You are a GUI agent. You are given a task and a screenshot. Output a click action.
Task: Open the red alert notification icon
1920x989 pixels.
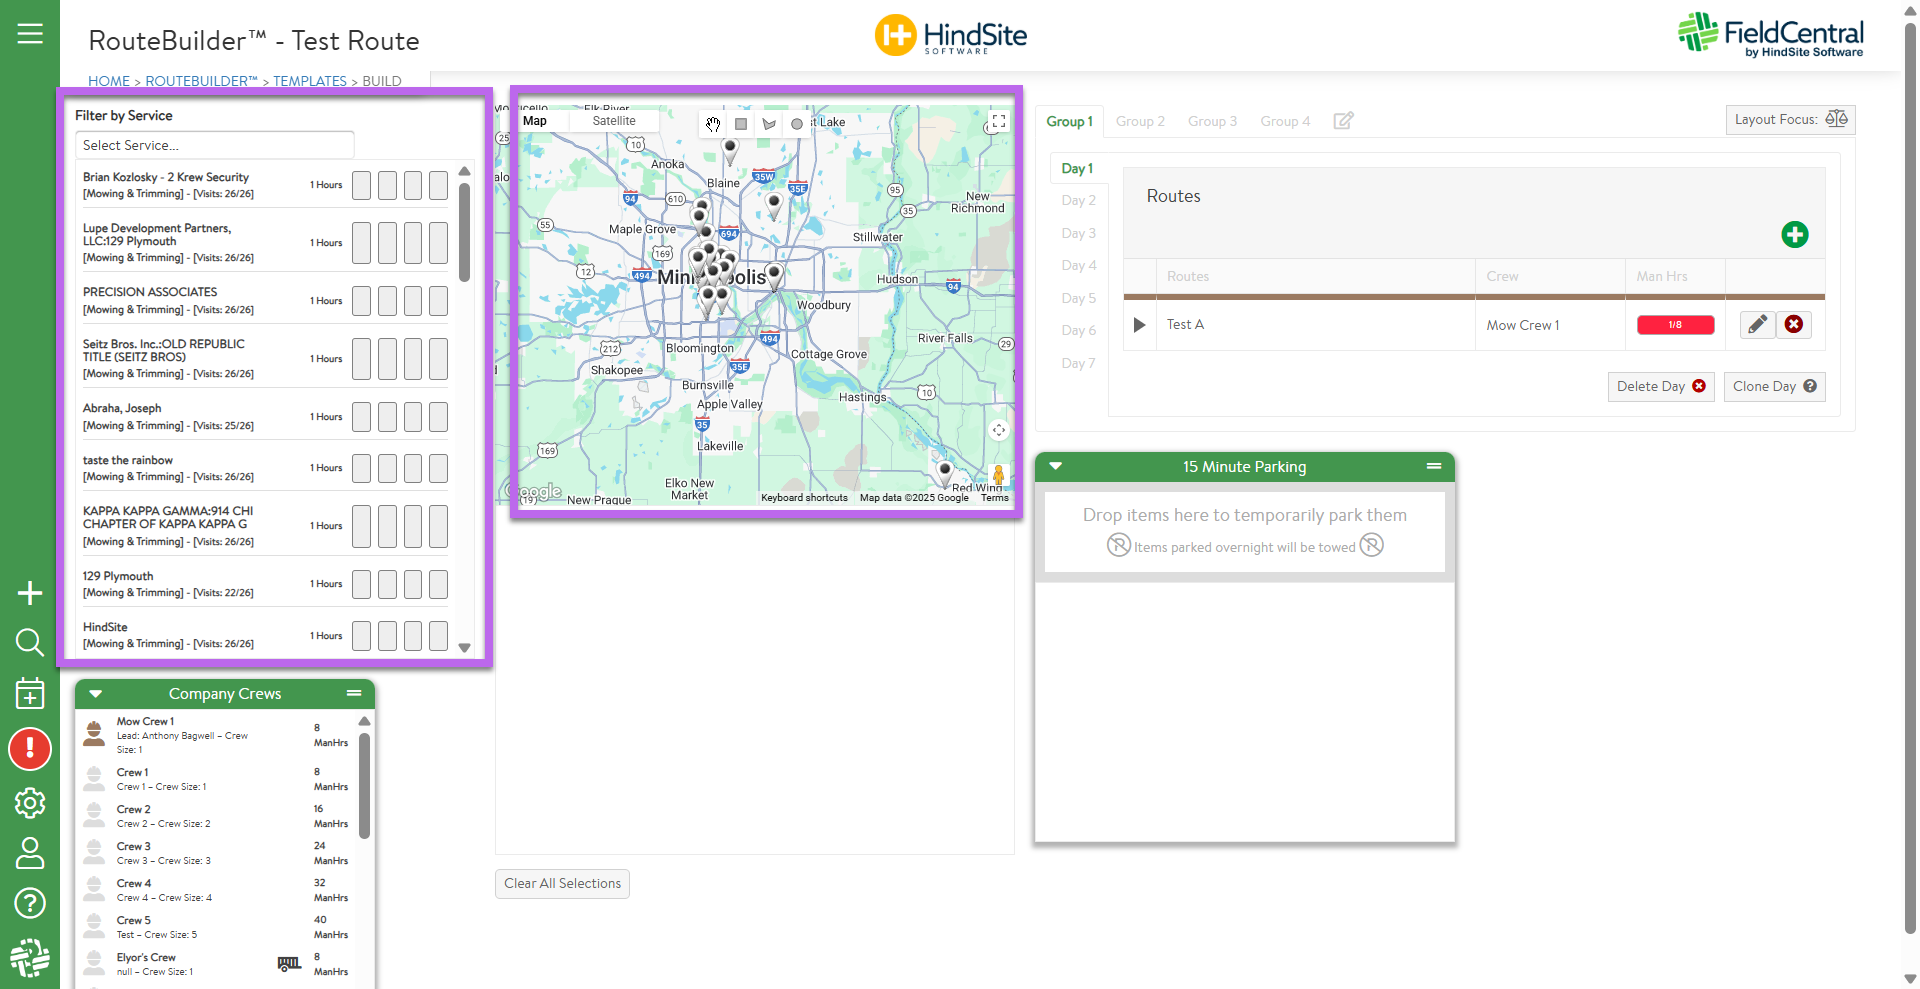point(30,749)
